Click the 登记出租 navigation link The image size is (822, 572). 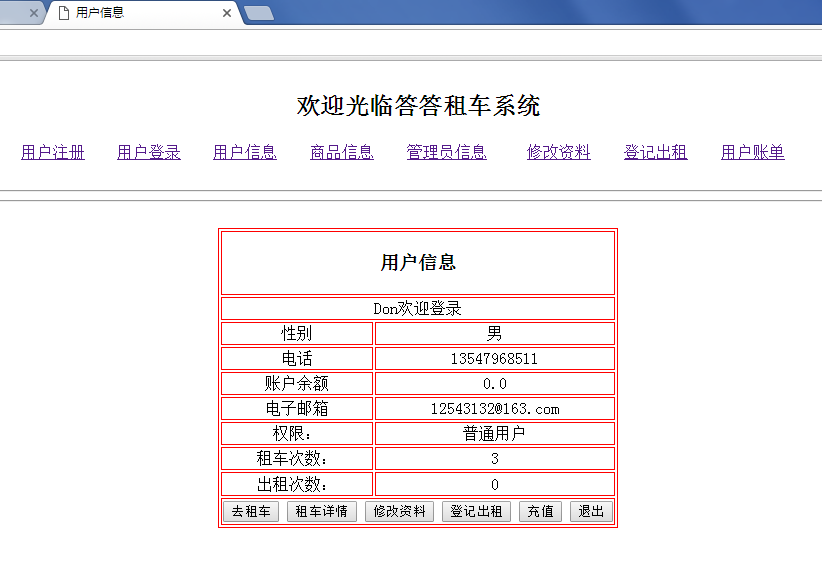[x=655, y=153]
